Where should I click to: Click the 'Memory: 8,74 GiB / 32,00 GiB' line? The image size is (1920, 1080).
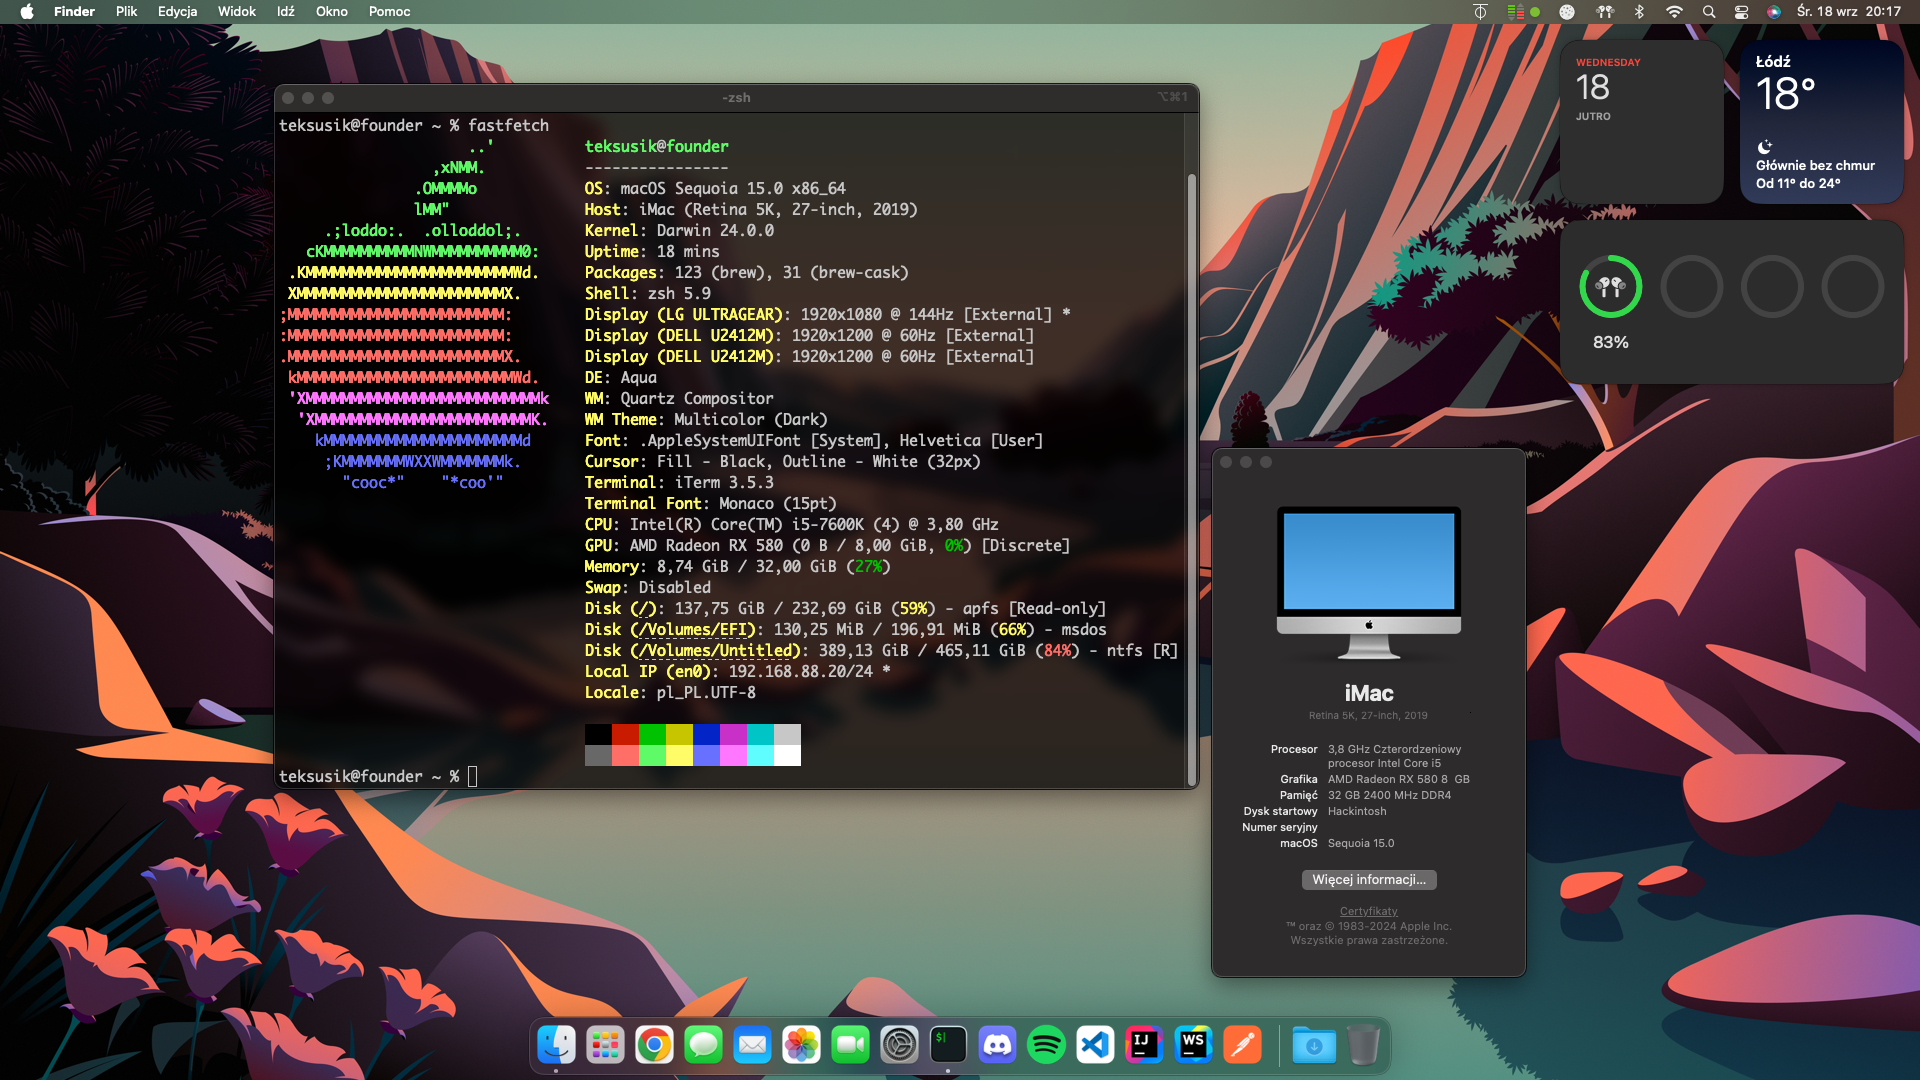click(x=737, y=566)
